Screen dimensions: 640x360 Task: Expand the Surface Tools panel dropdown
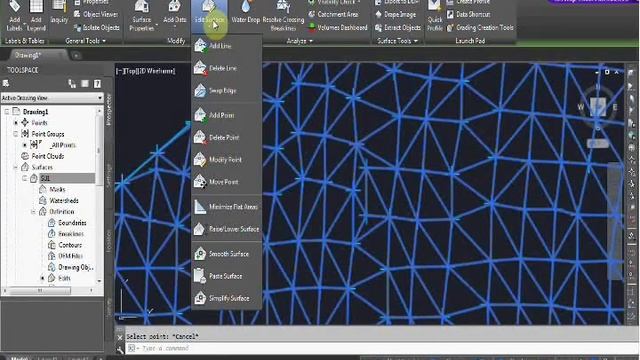(397, 40)
